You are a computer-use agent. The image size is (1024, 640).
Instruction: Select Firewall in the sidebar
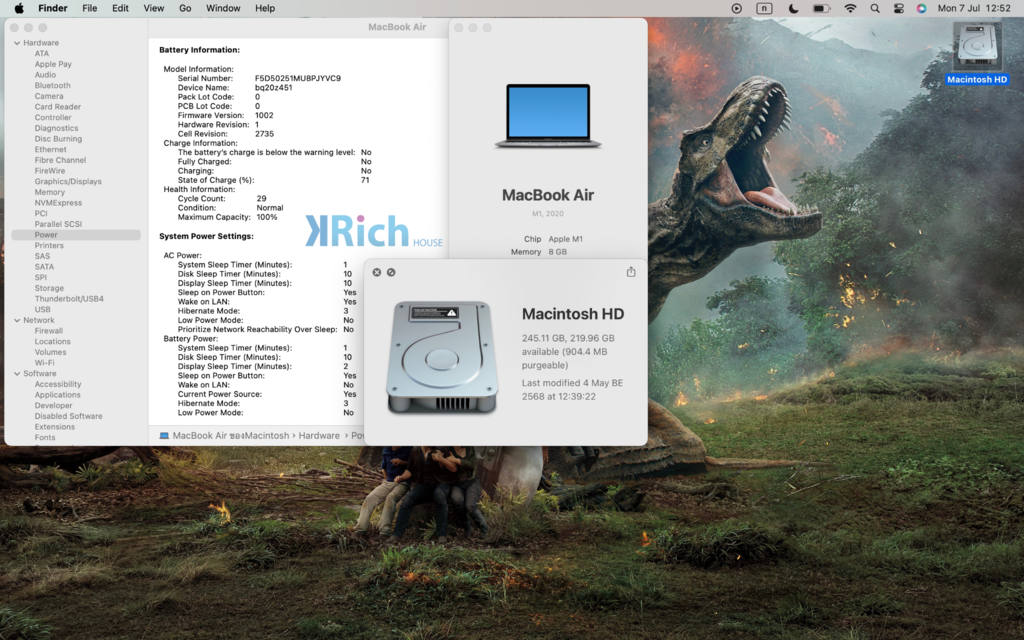49,331
